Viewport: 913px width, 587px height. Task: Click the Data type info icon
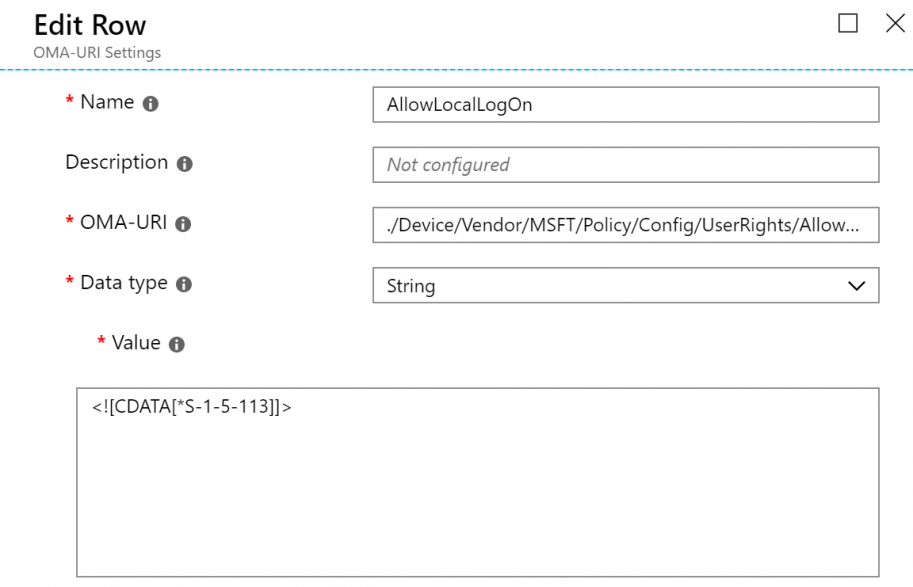tap(182, 284)
